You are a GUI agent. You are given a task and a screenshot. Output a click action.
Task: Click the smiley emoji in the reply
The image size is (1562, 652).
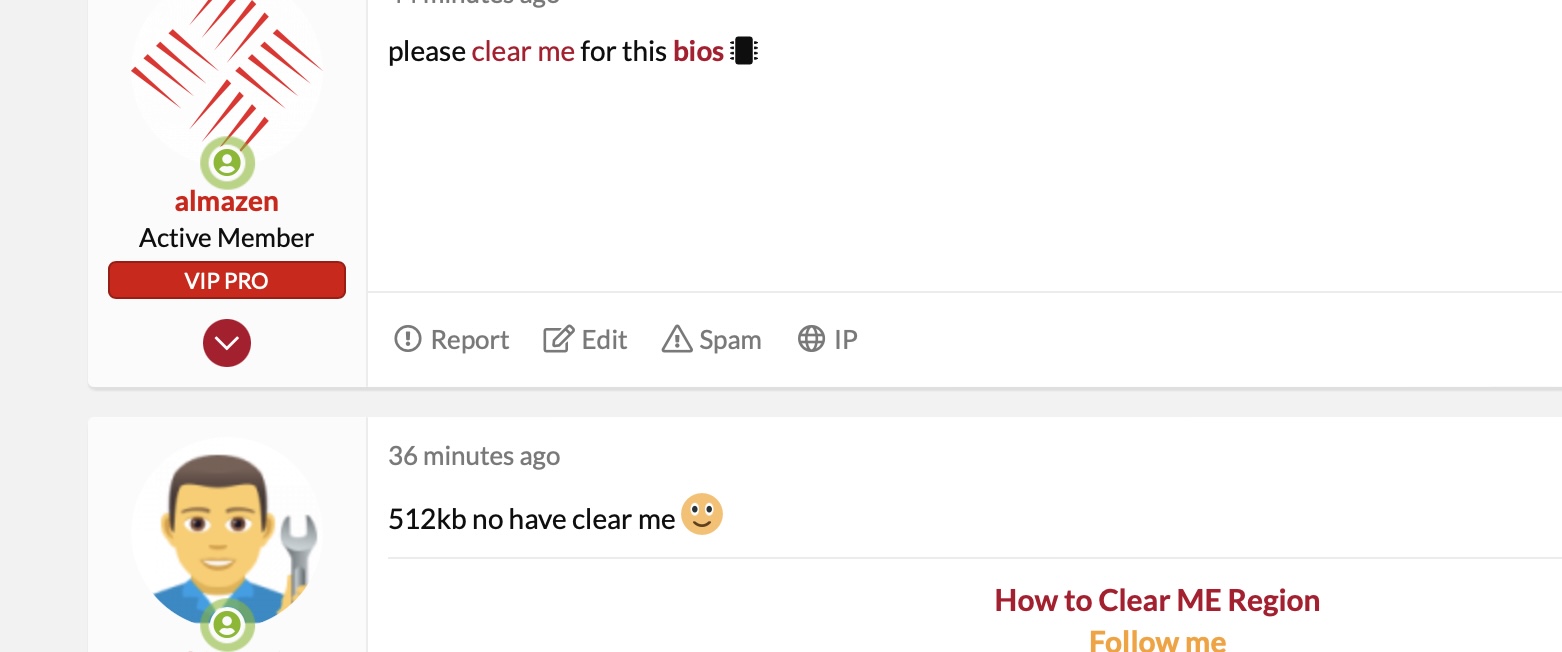coord(702,515)
